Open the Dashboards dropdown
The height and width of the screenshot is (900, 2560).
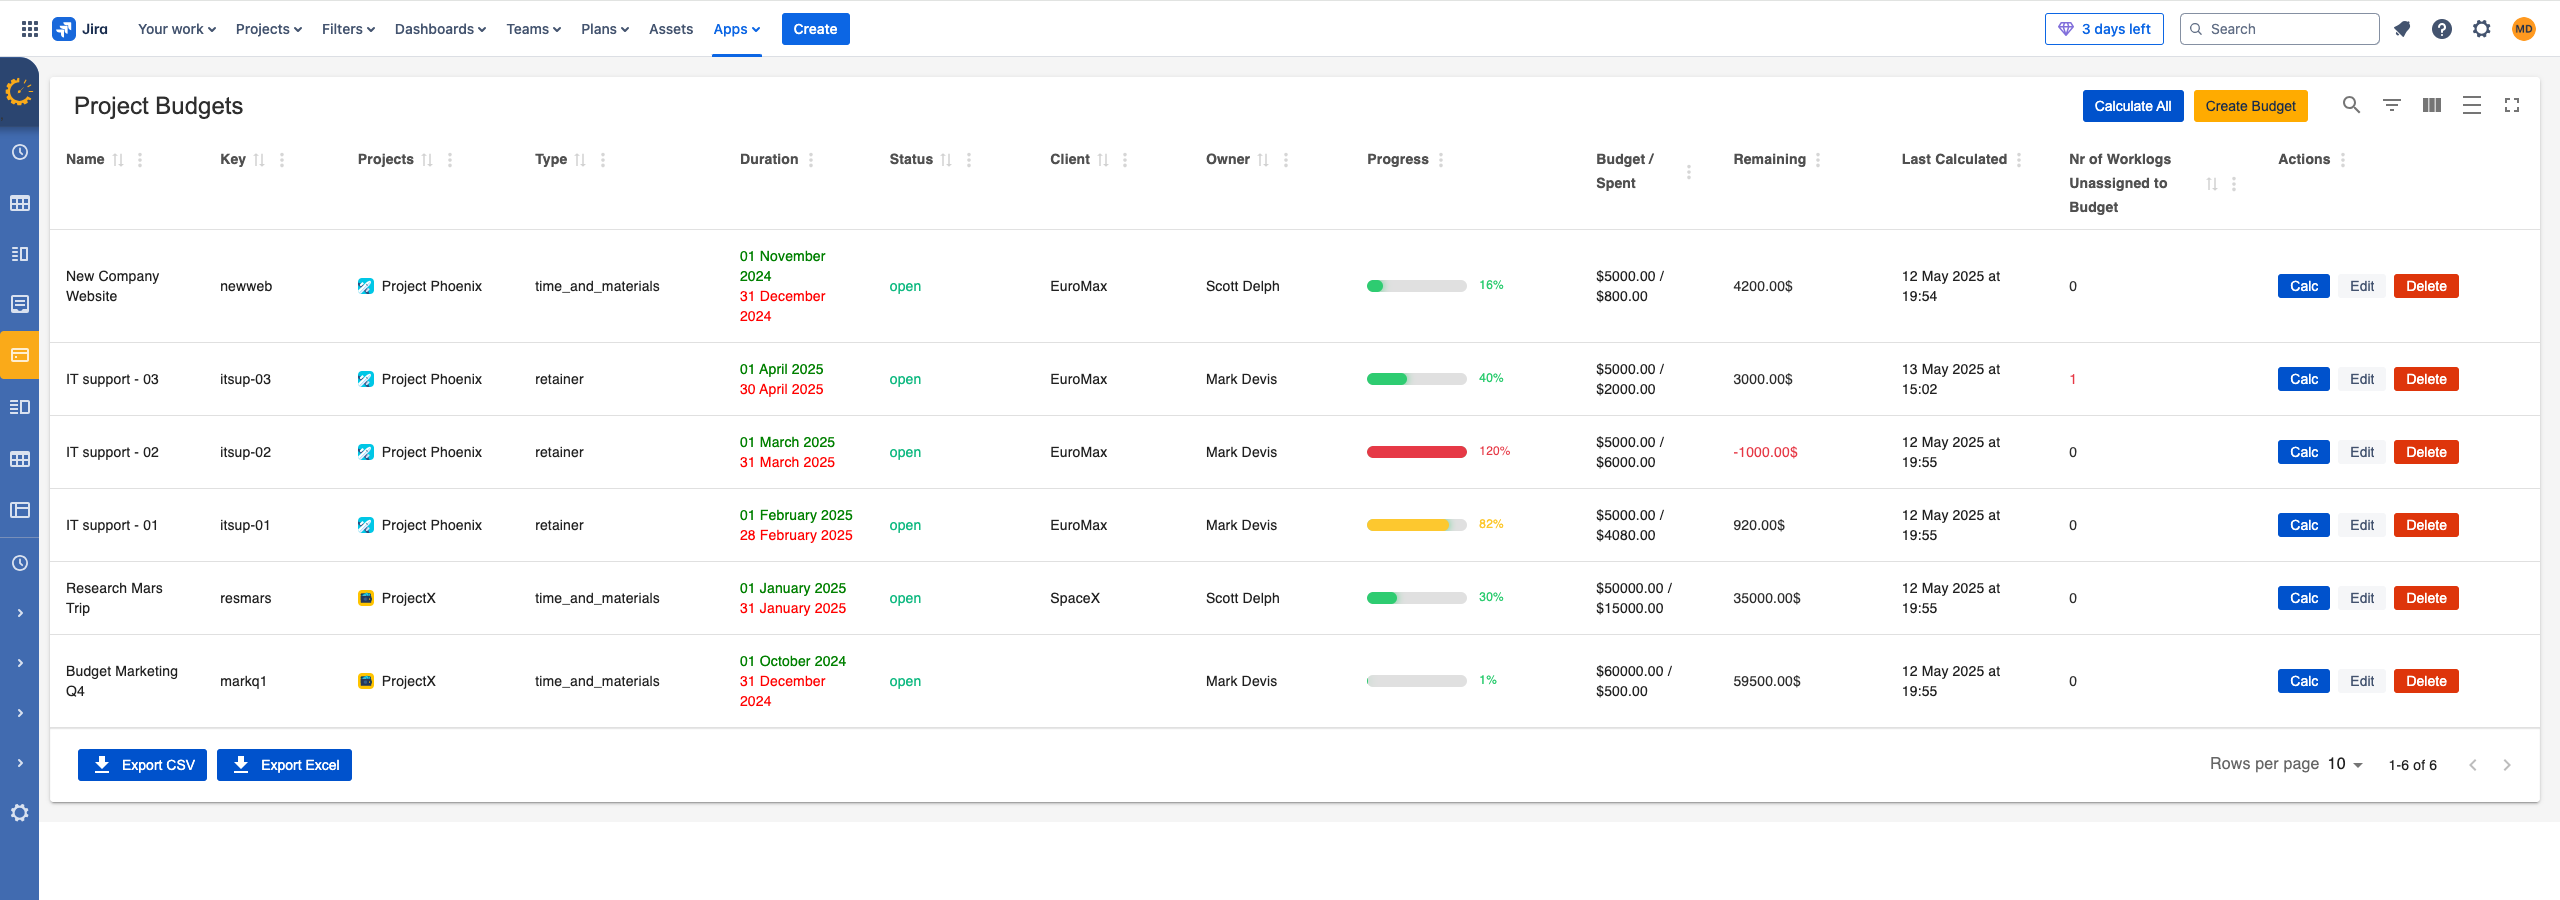440,29
